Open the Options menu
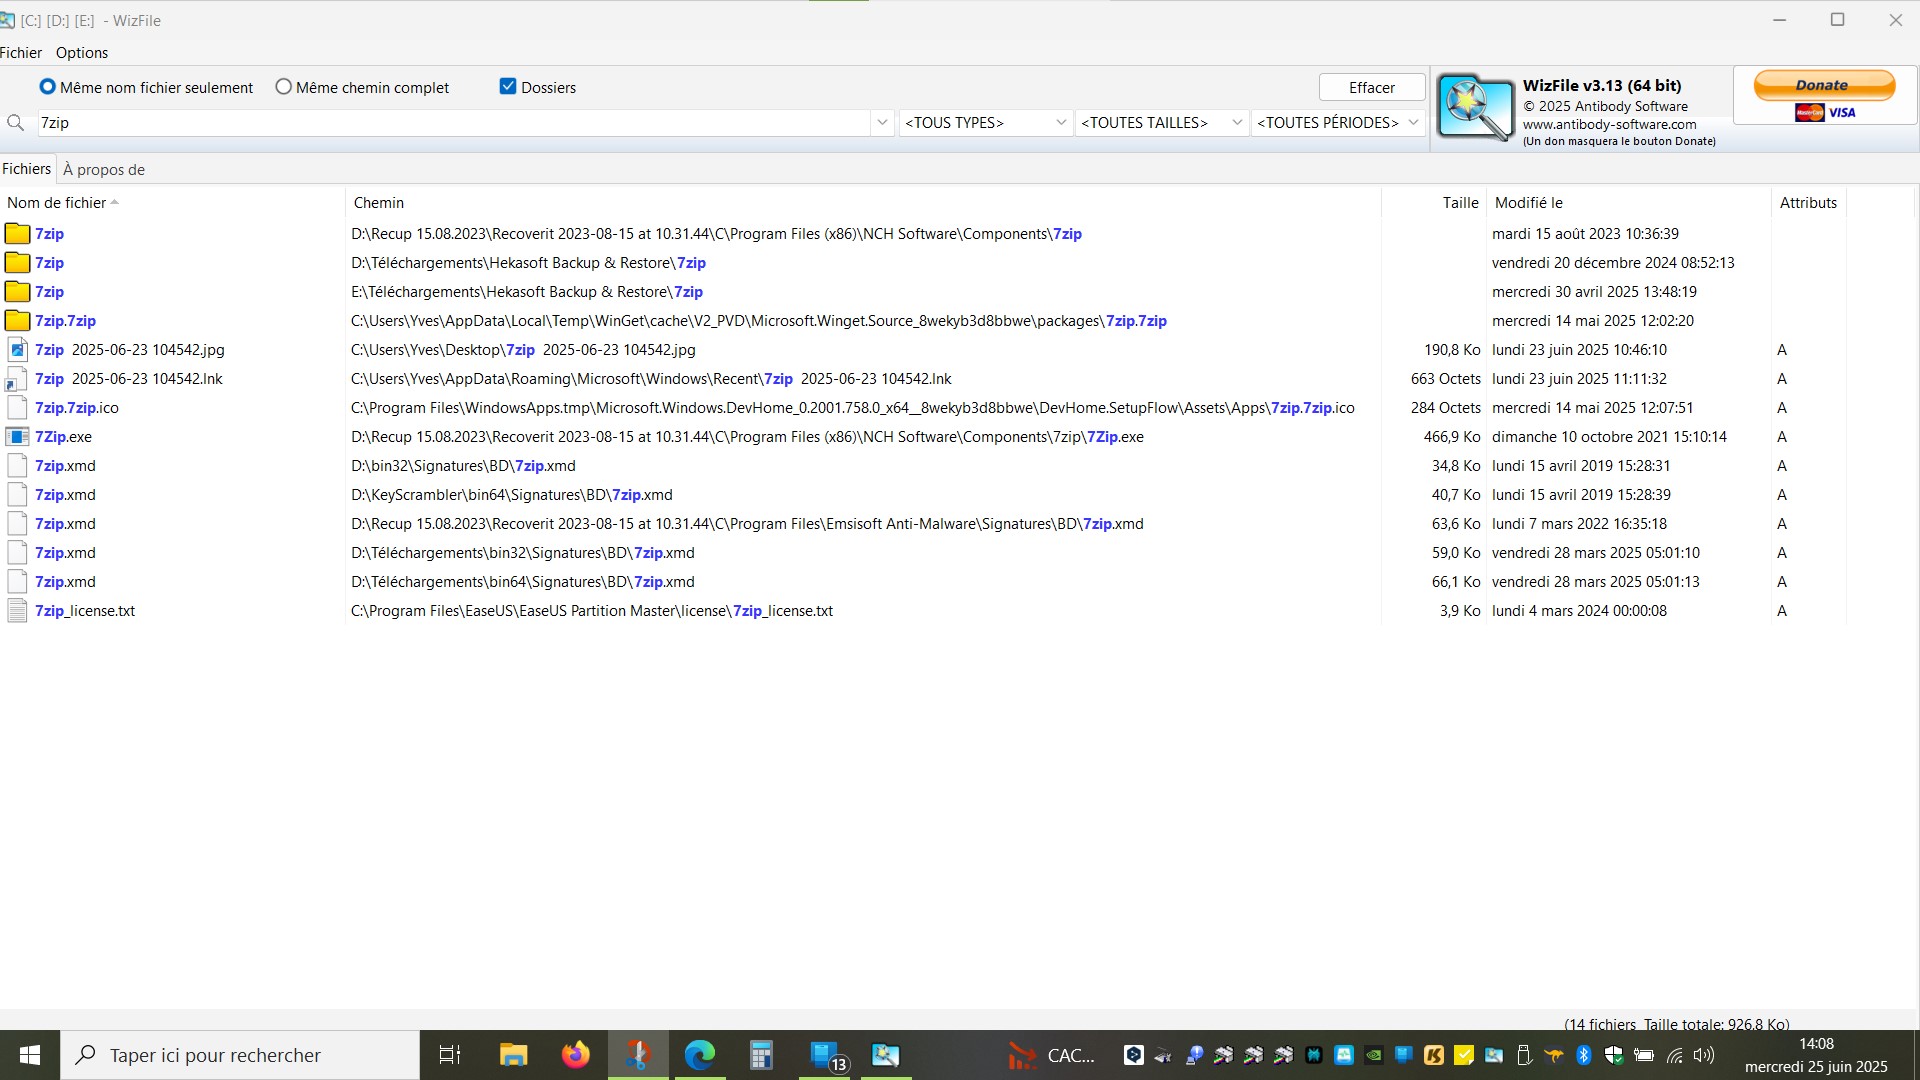The height and width of the screenshot is (1080, 1920). pos(82,53)
